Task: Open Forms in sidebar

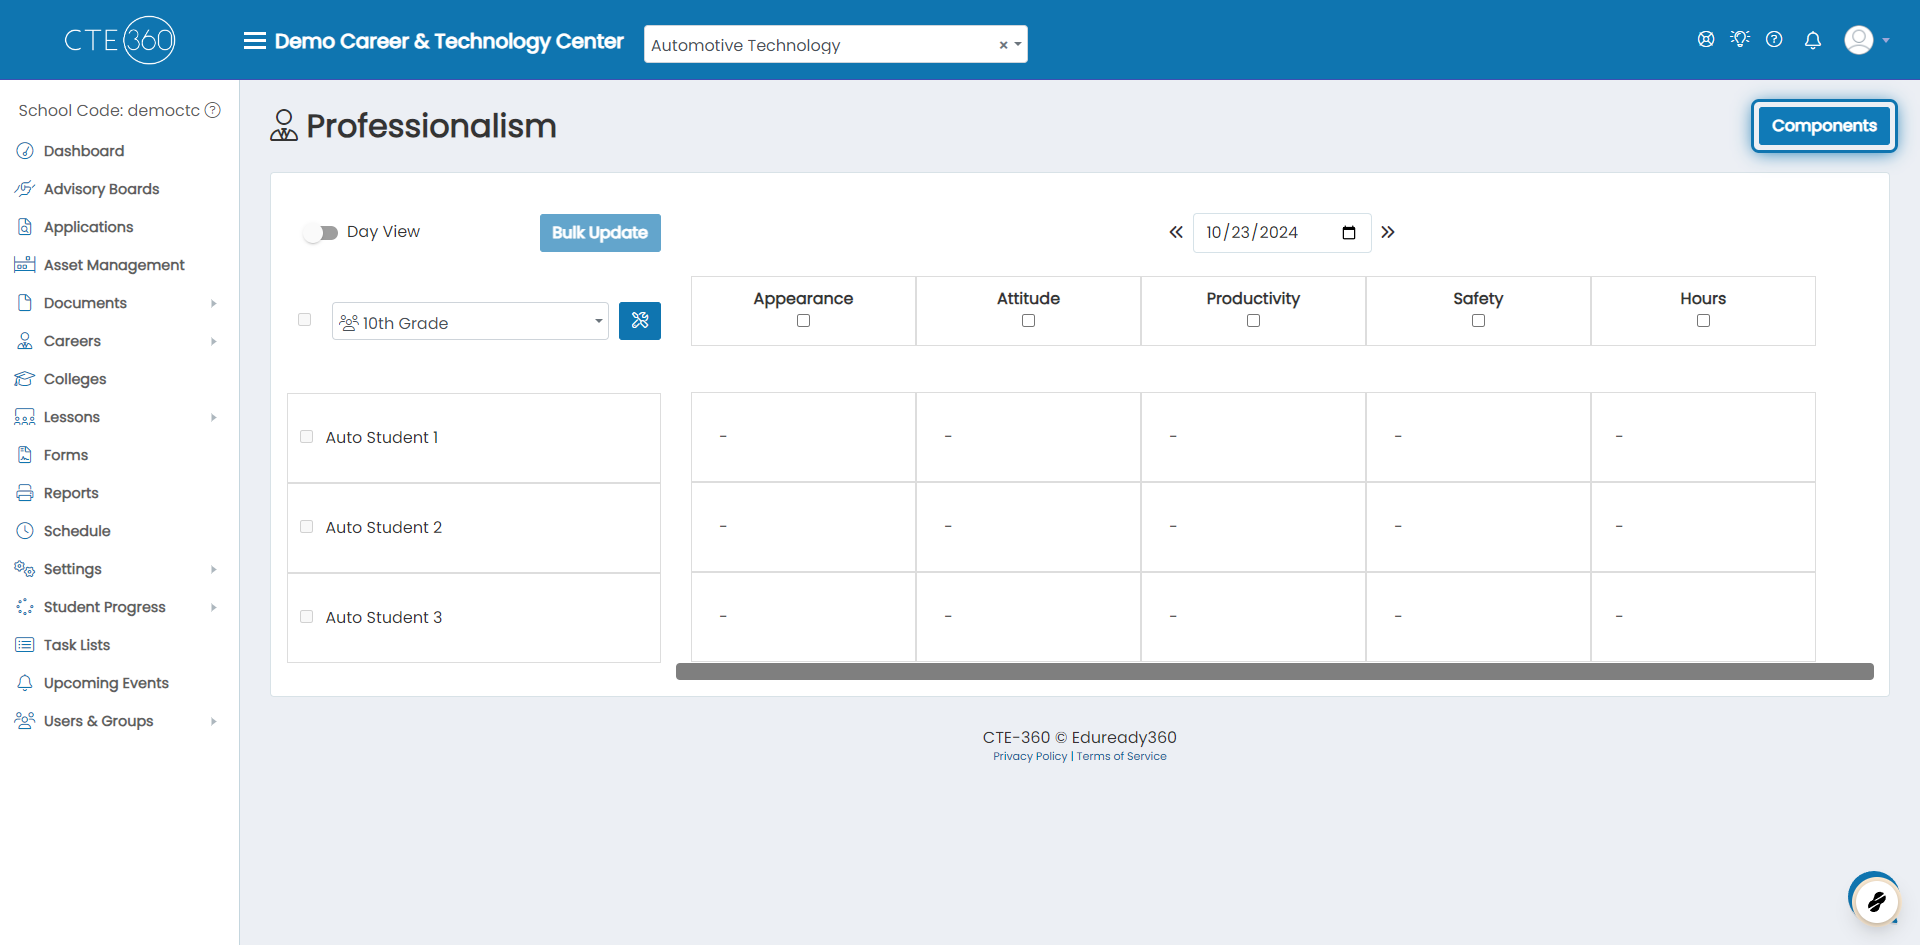Action: point(66,455)
